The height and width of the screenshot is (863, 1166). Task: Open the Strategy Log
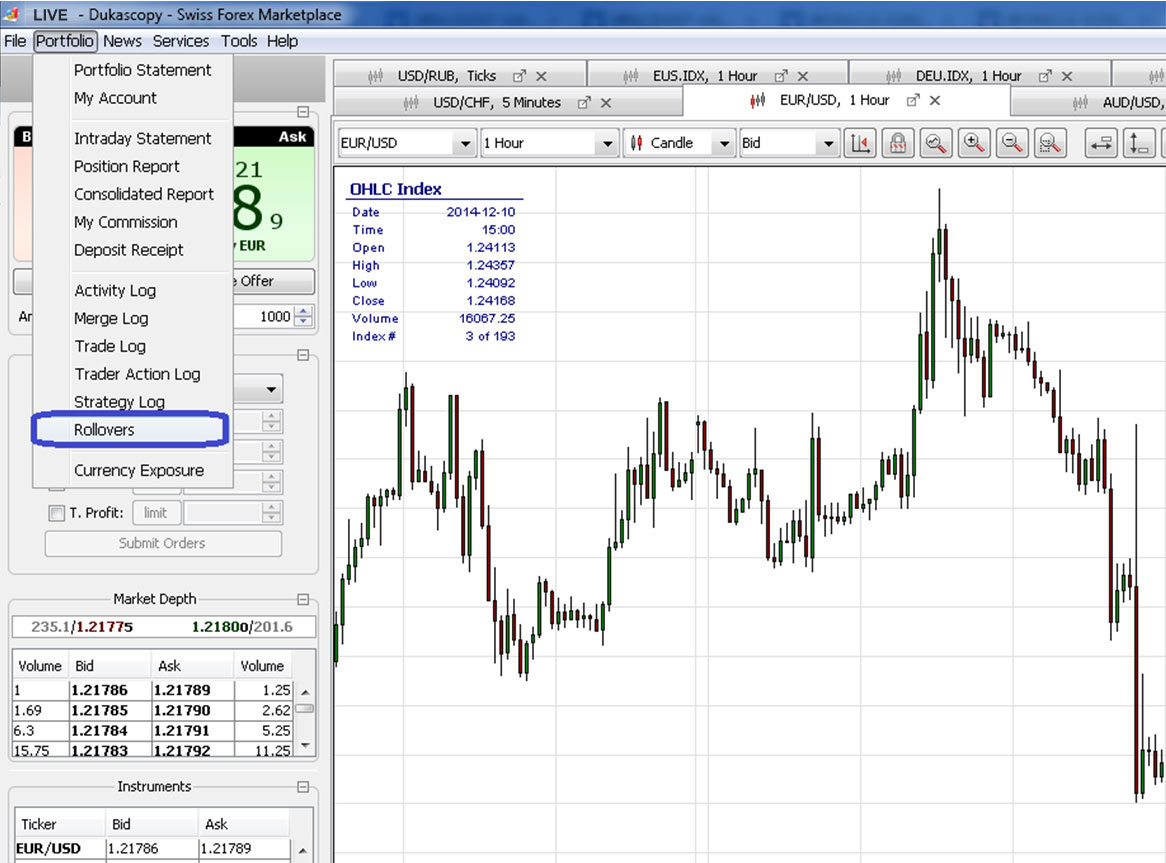pos(119,402)
